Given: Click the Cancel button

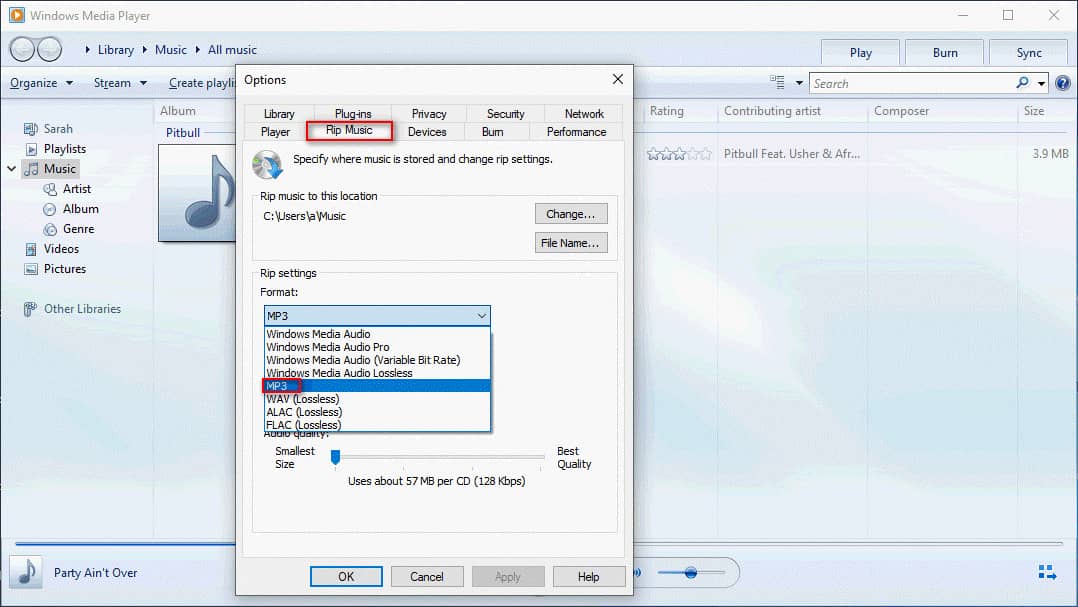Looking at the screenshot, I should point(427,576).
